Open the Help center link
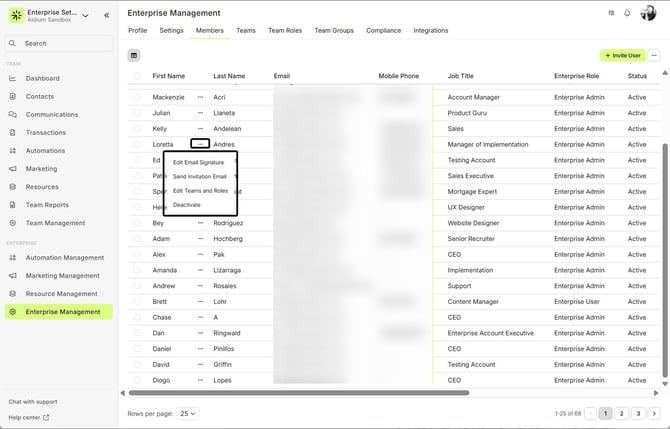Screen dimensions: 670x429 pyautogui.click(x=28, y=417)
